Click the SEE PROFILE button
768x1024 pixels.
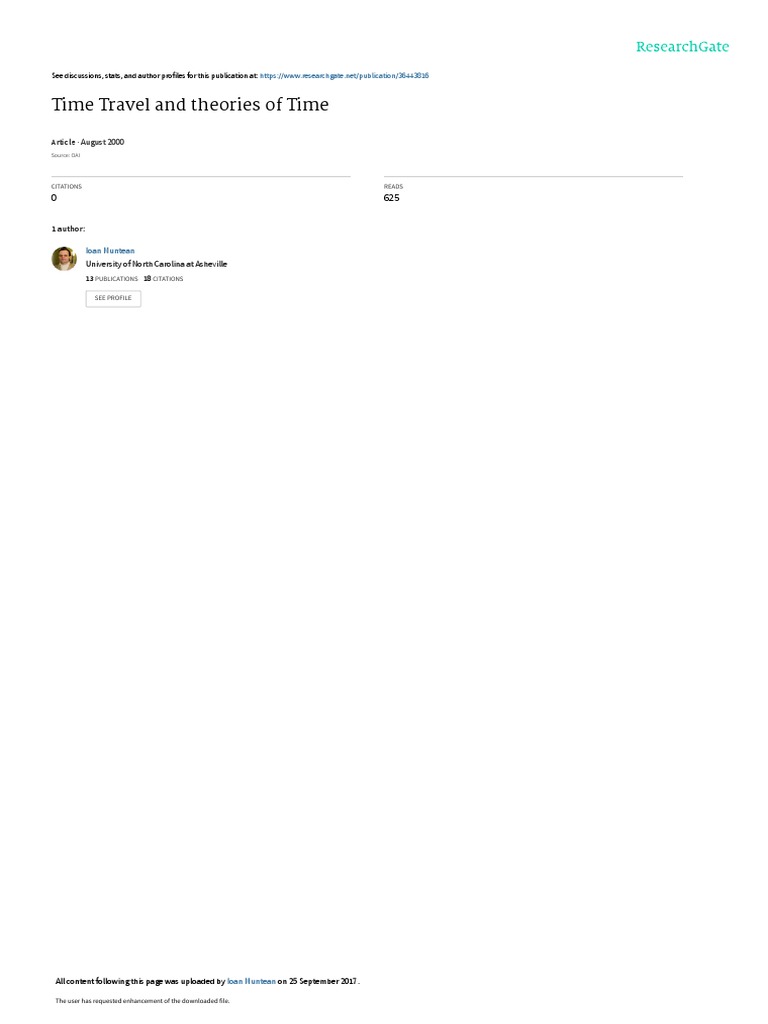(x=113, y=298)
